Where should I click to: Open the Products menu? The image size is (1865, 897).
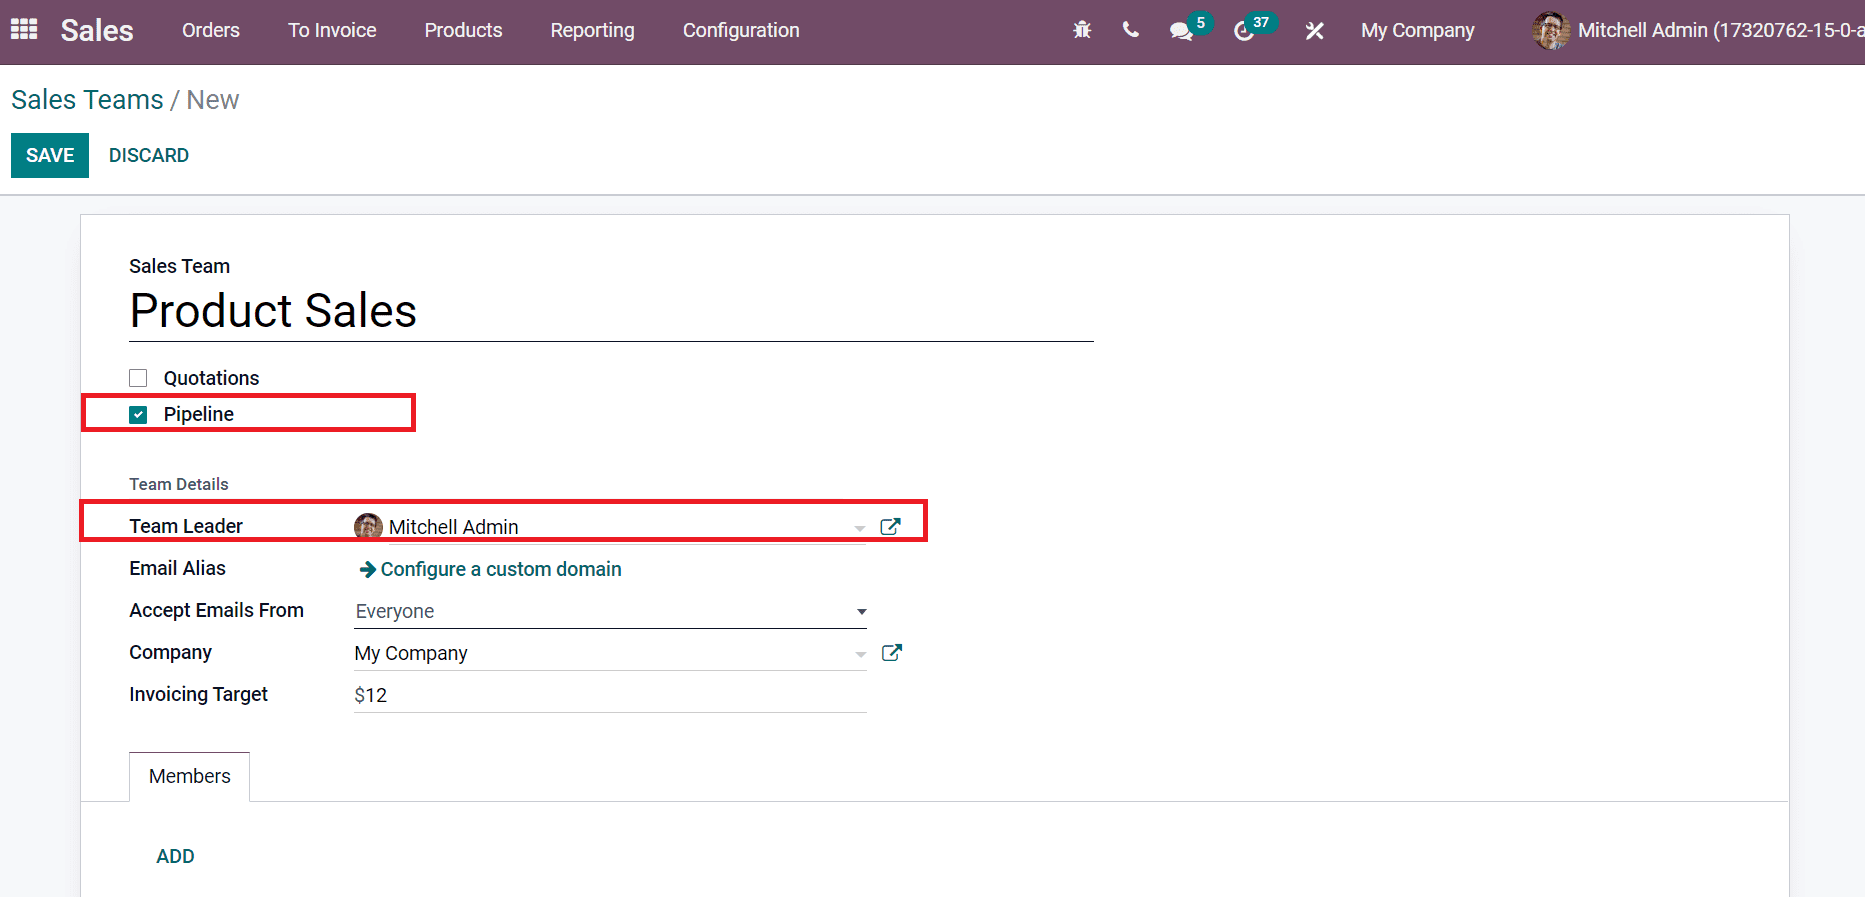point(463,30)
